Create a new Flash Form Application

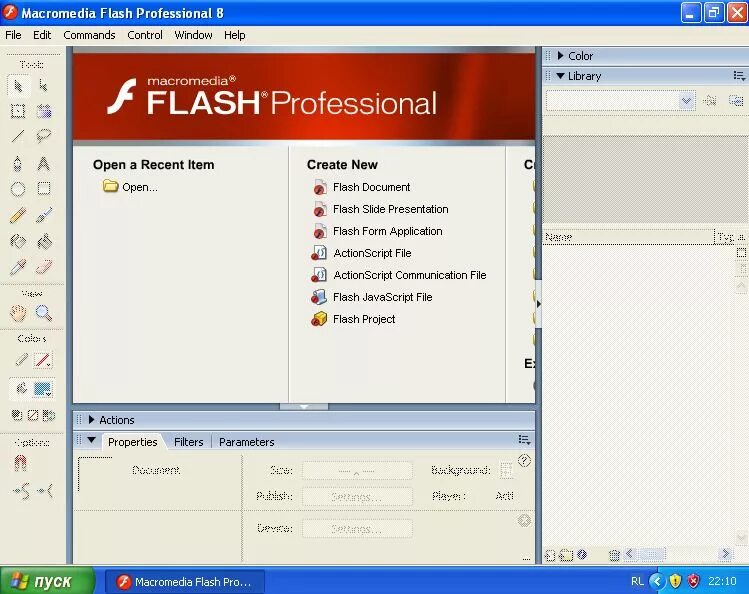(x=377, y=231)
